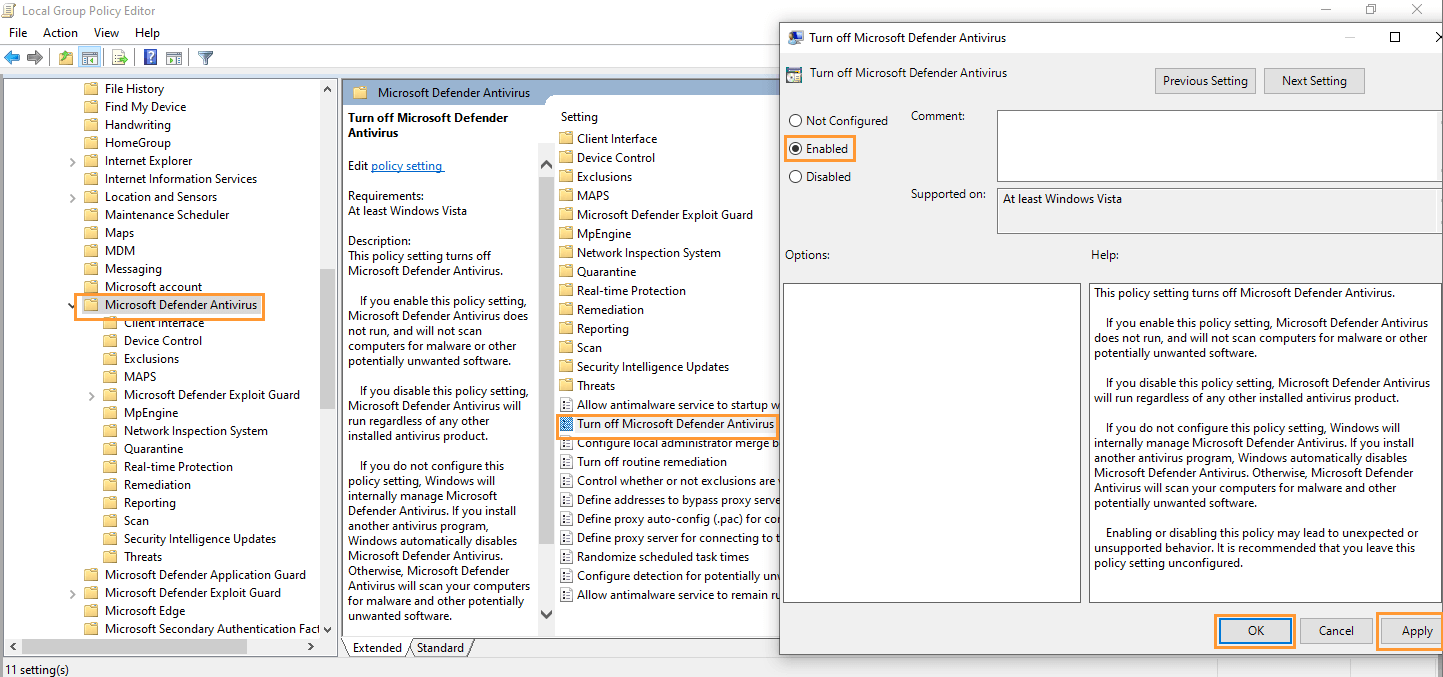Click the Setting column header
The height and width of the screenshot is (677, 1443).
coord(579,117)
